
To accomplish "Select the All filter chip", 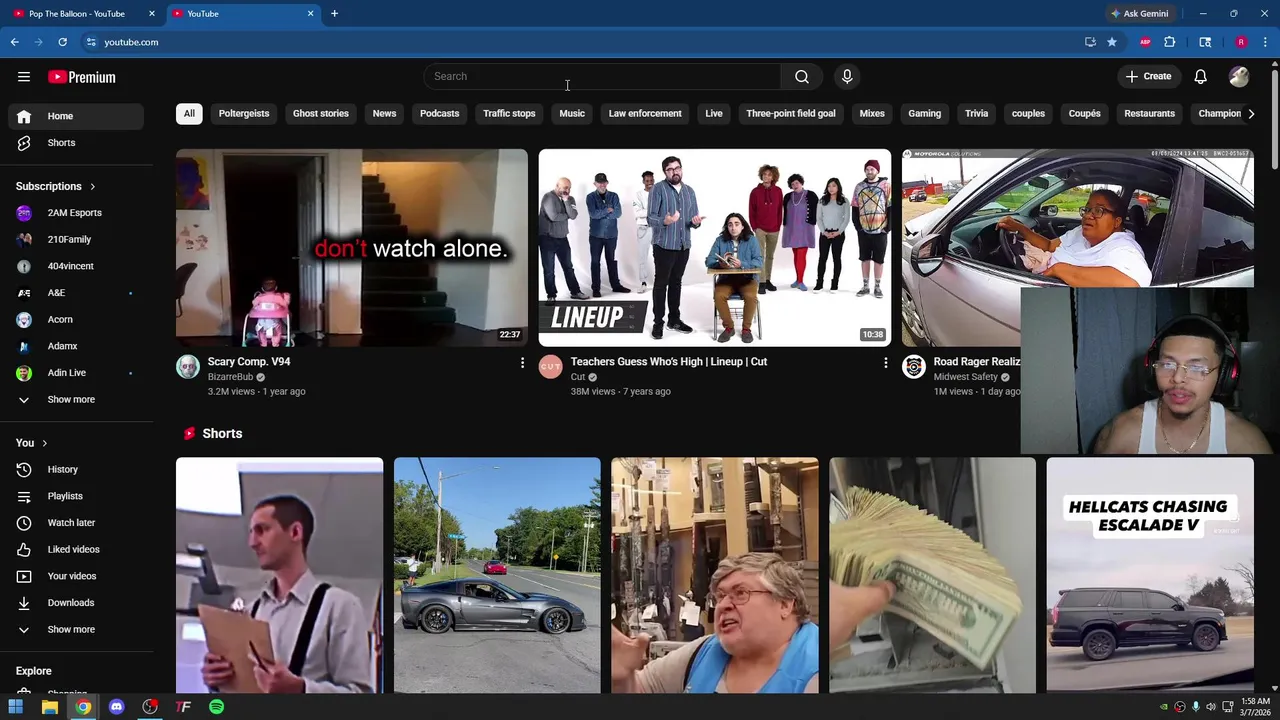I will [x=189, y=114].
